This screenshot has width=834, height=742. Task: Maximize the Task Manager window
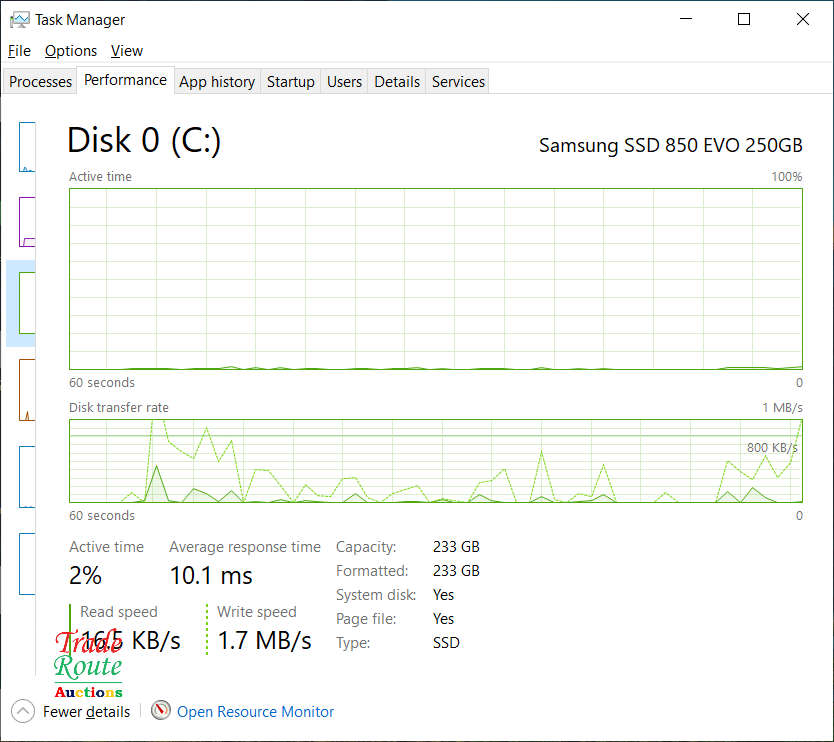[744, 19]
